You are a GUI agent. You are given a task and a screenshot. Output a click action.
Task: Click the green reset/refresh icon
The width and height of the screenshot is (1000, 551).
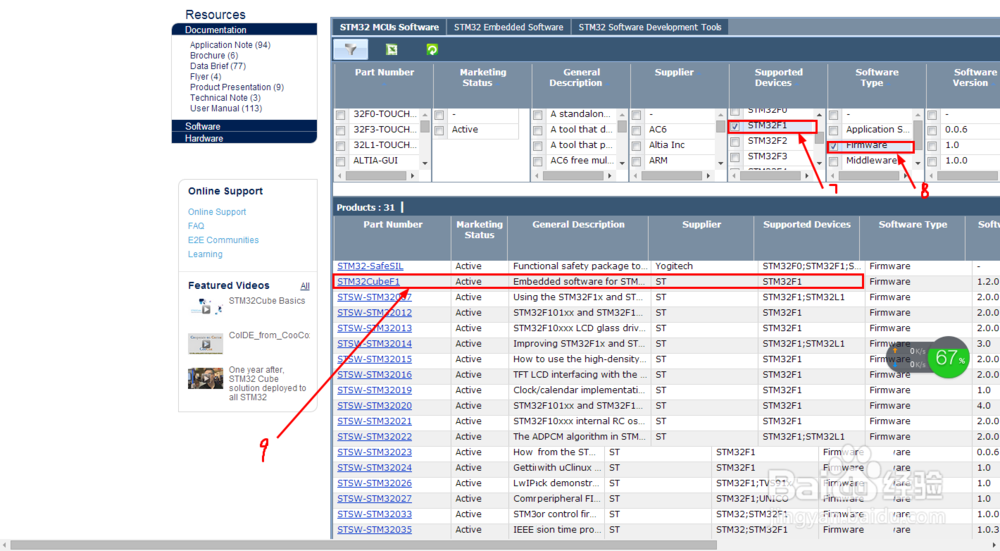click(x=432, y=50)
